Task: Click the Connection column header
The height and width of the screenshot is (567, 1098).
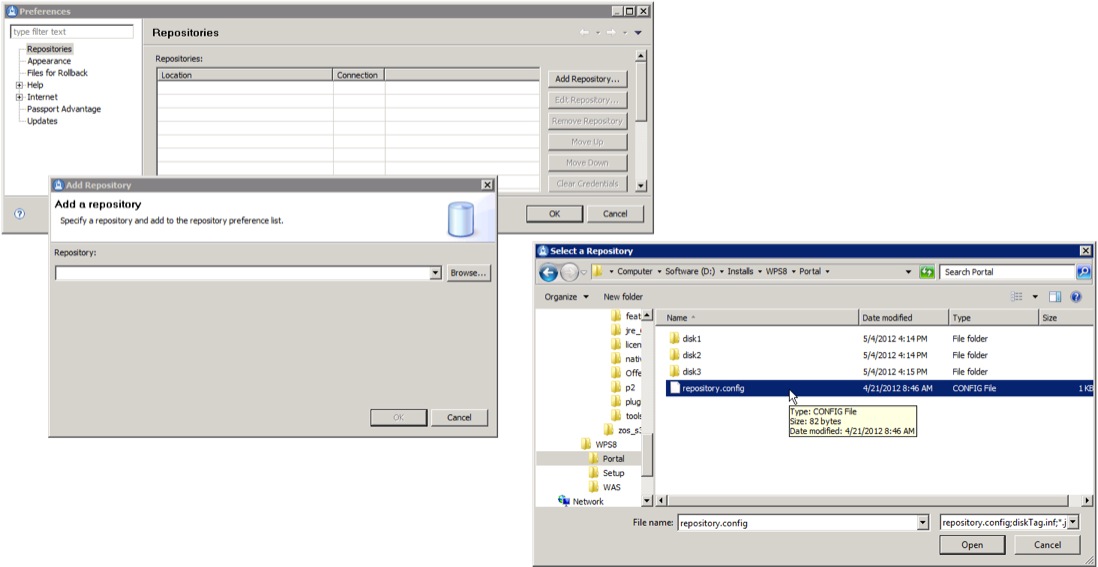Action: point(358,75)
